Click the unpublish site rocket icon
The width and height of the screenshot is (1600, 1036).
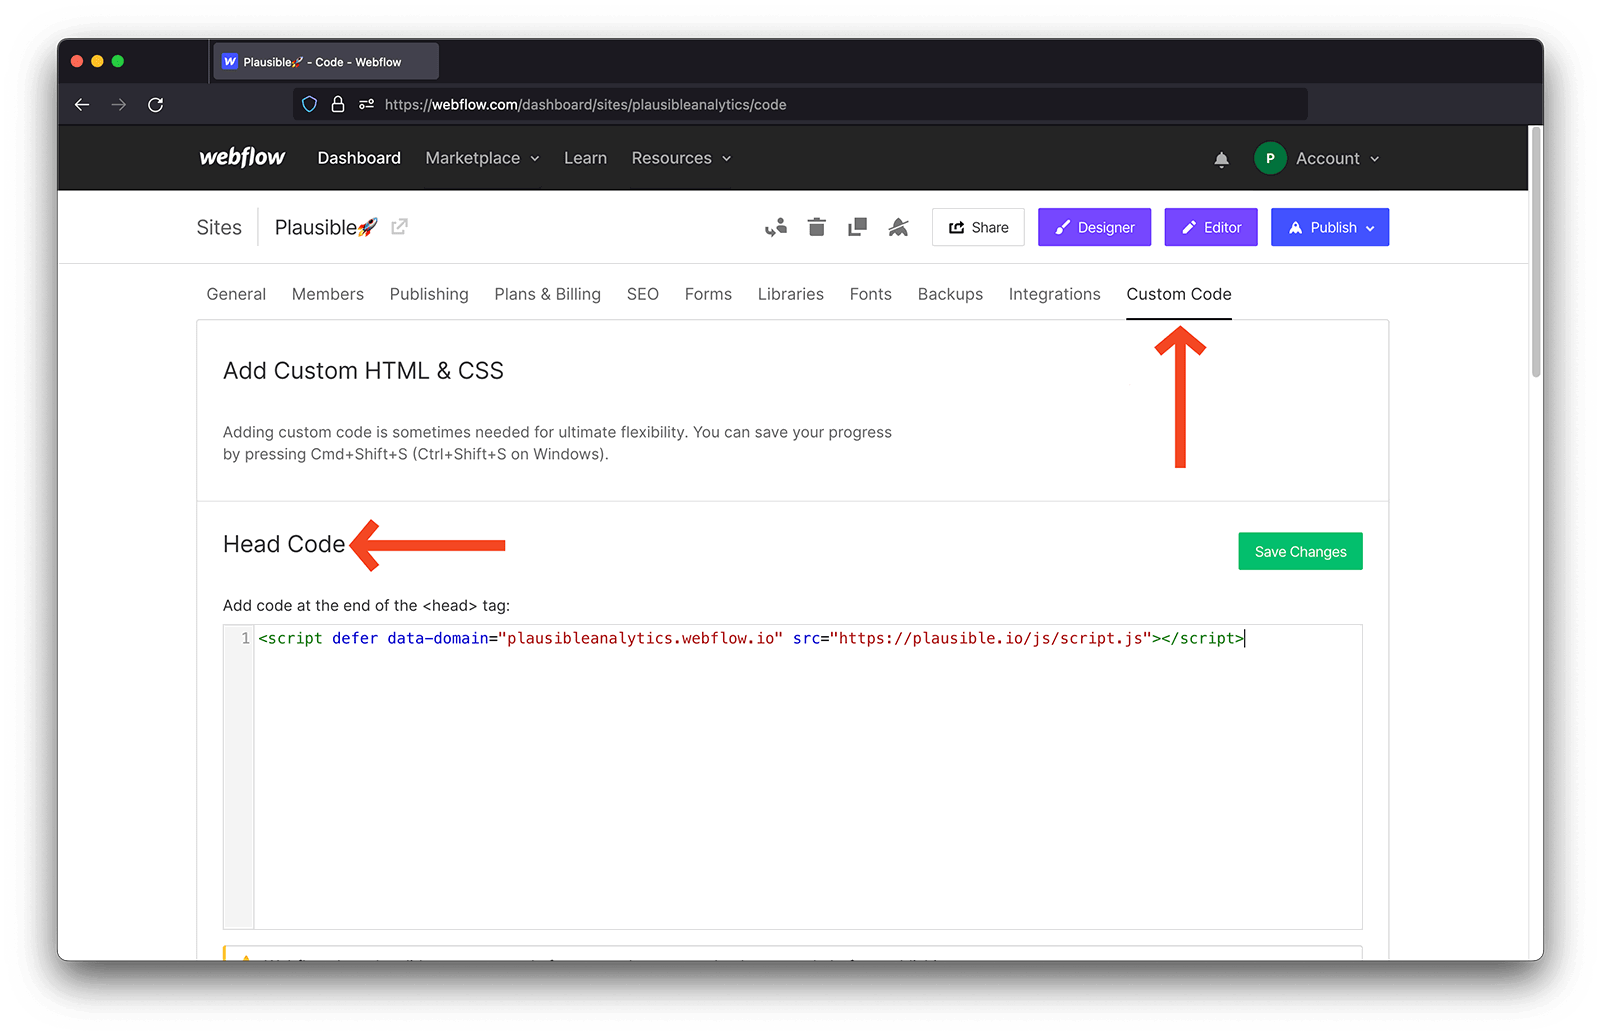click(x=898, y=227)
